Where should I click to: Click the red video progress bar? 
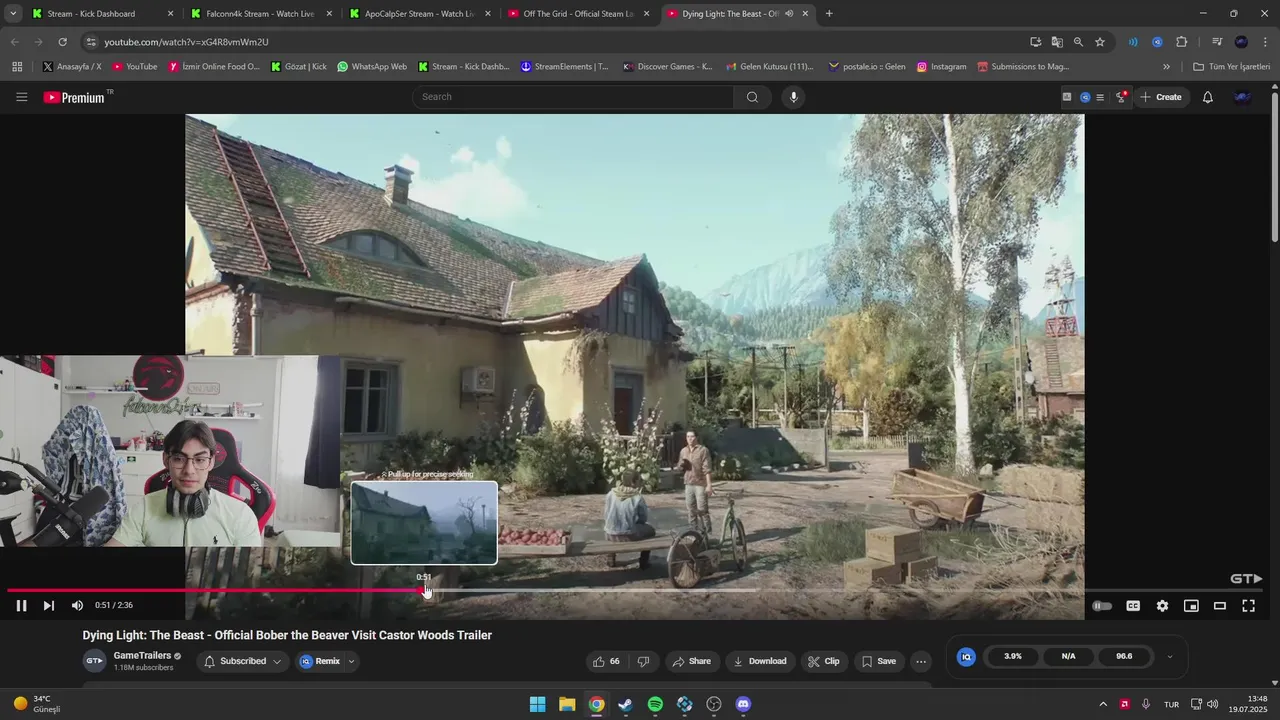tap(217, 590)
